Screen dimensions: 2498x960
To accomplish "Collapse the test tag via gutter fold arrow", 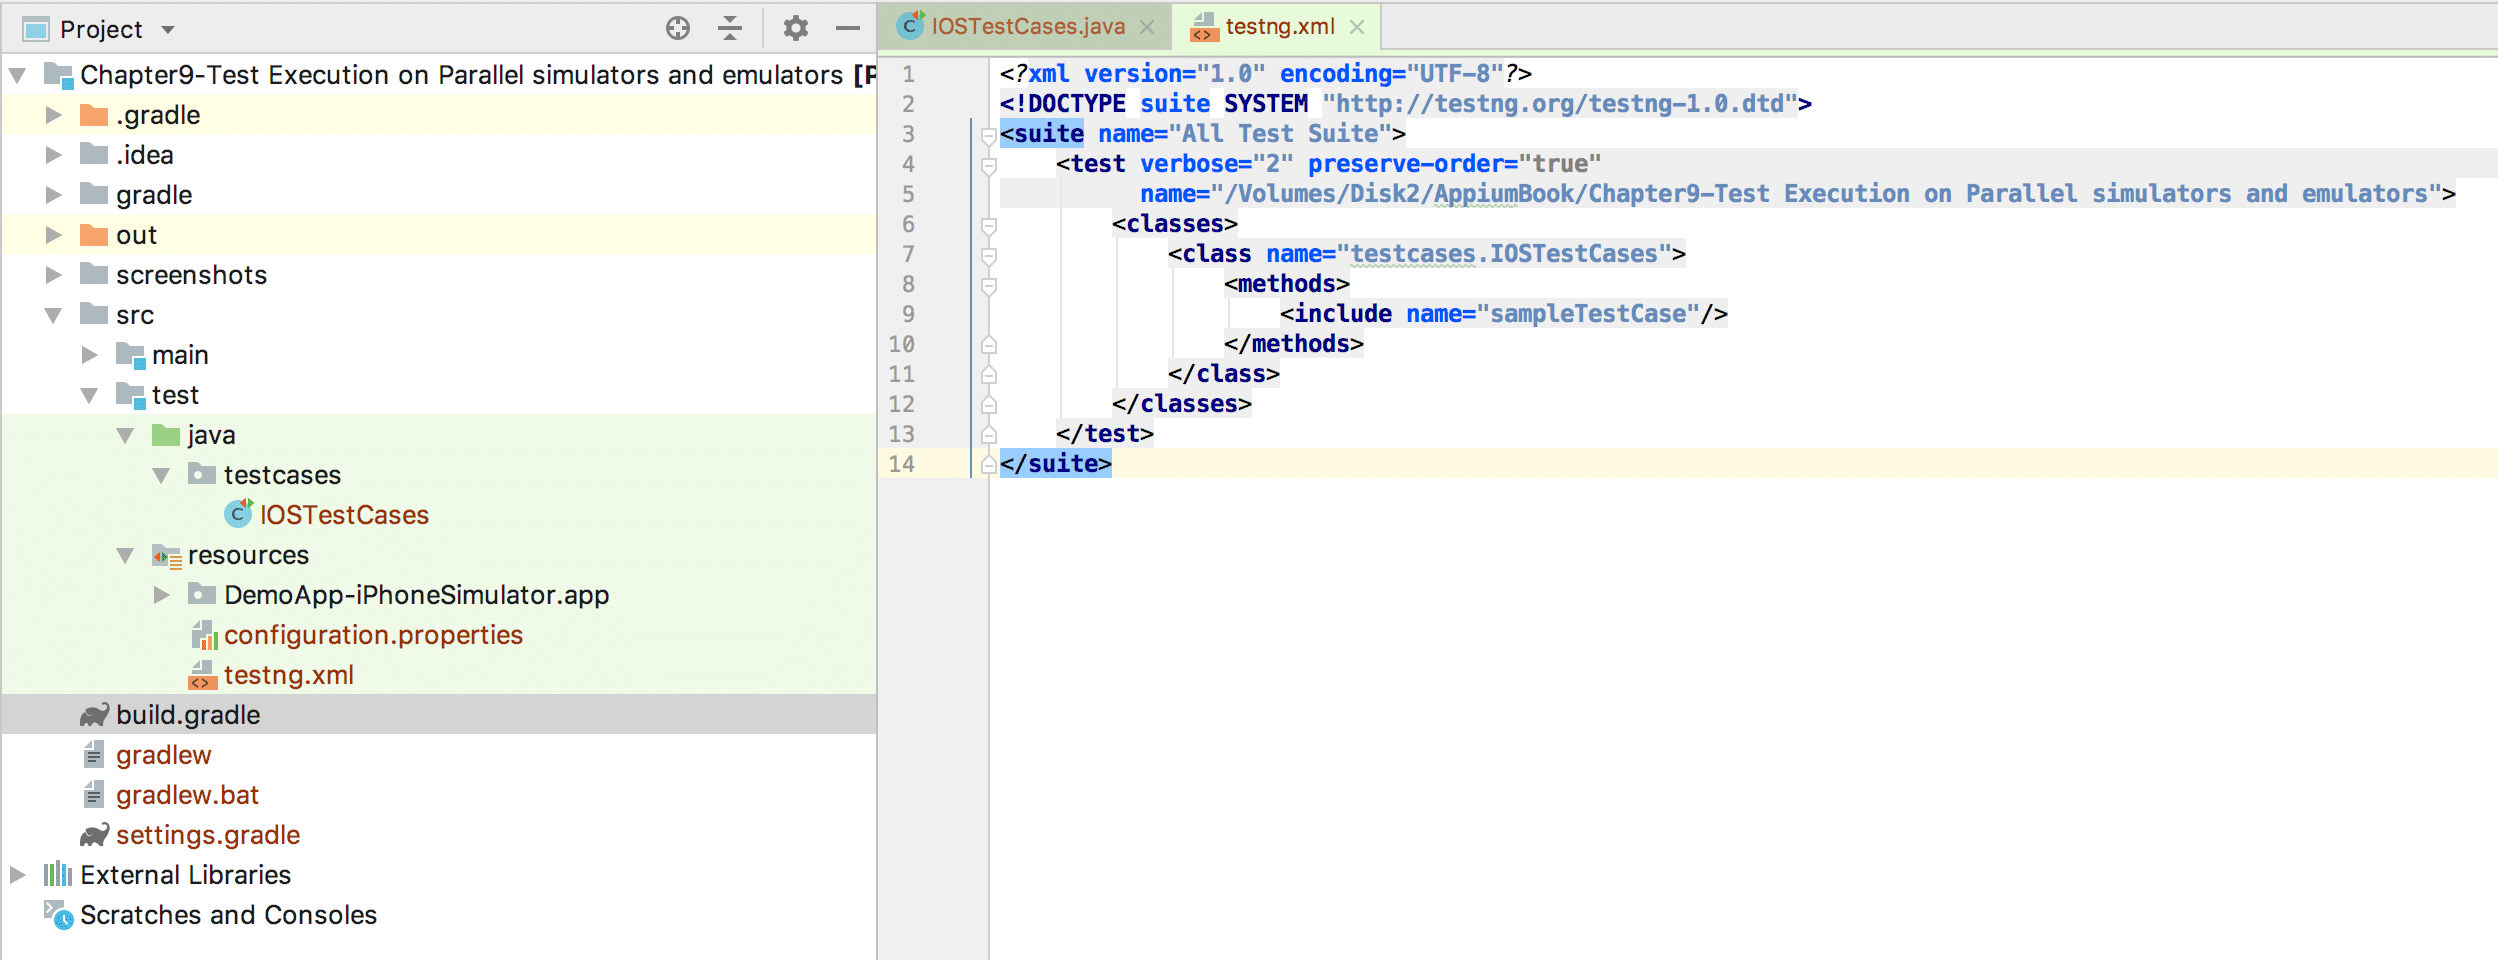I will (x=988, y=163).
